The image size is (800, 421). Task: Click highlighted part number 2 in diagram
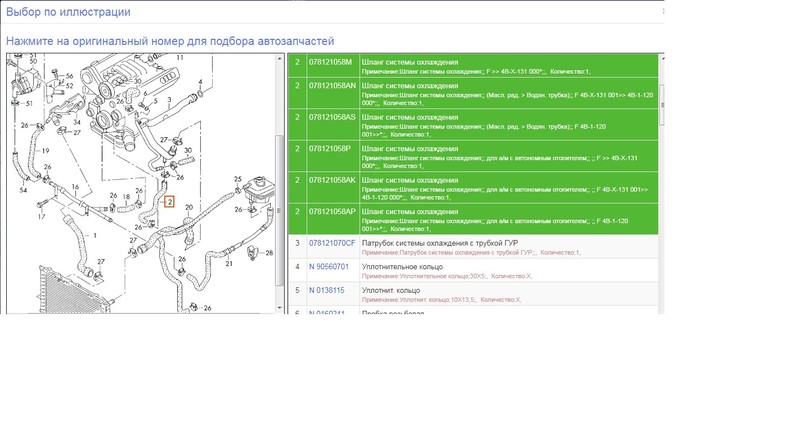pos(170,201)
